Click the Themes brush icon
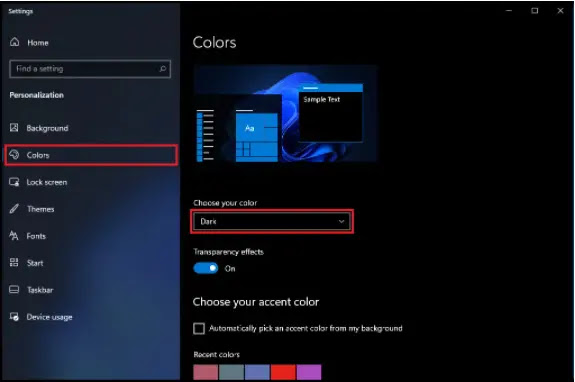575x382 pixels. coord(14,209)
